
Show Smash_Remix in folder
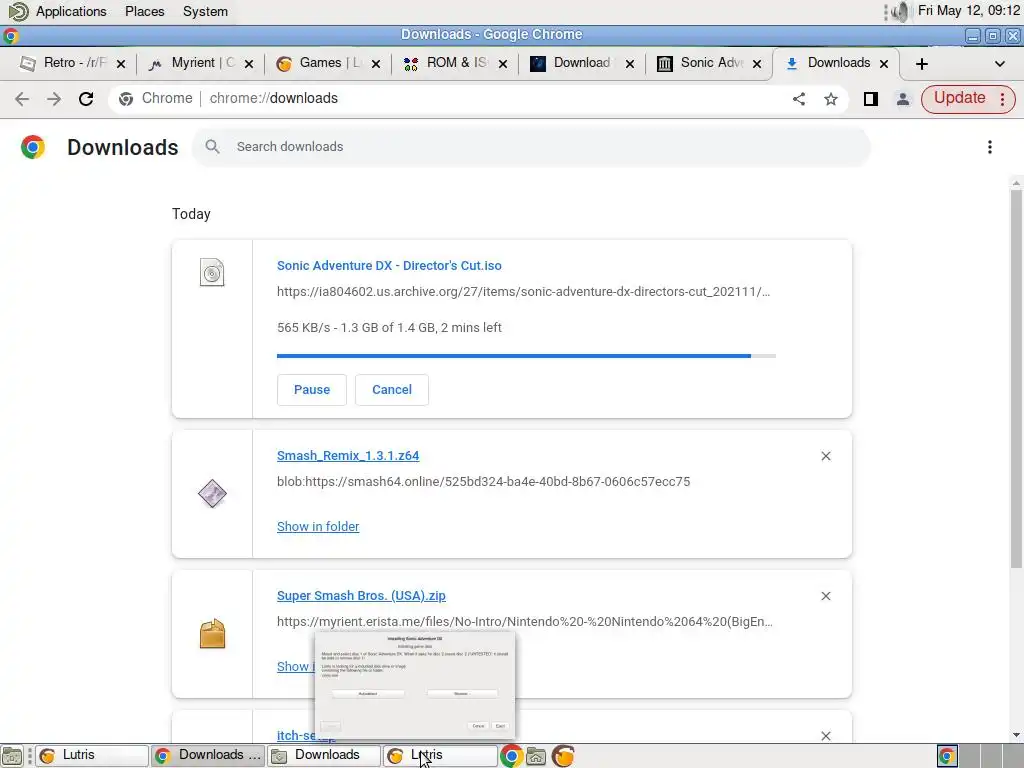(x=318, y=526)
